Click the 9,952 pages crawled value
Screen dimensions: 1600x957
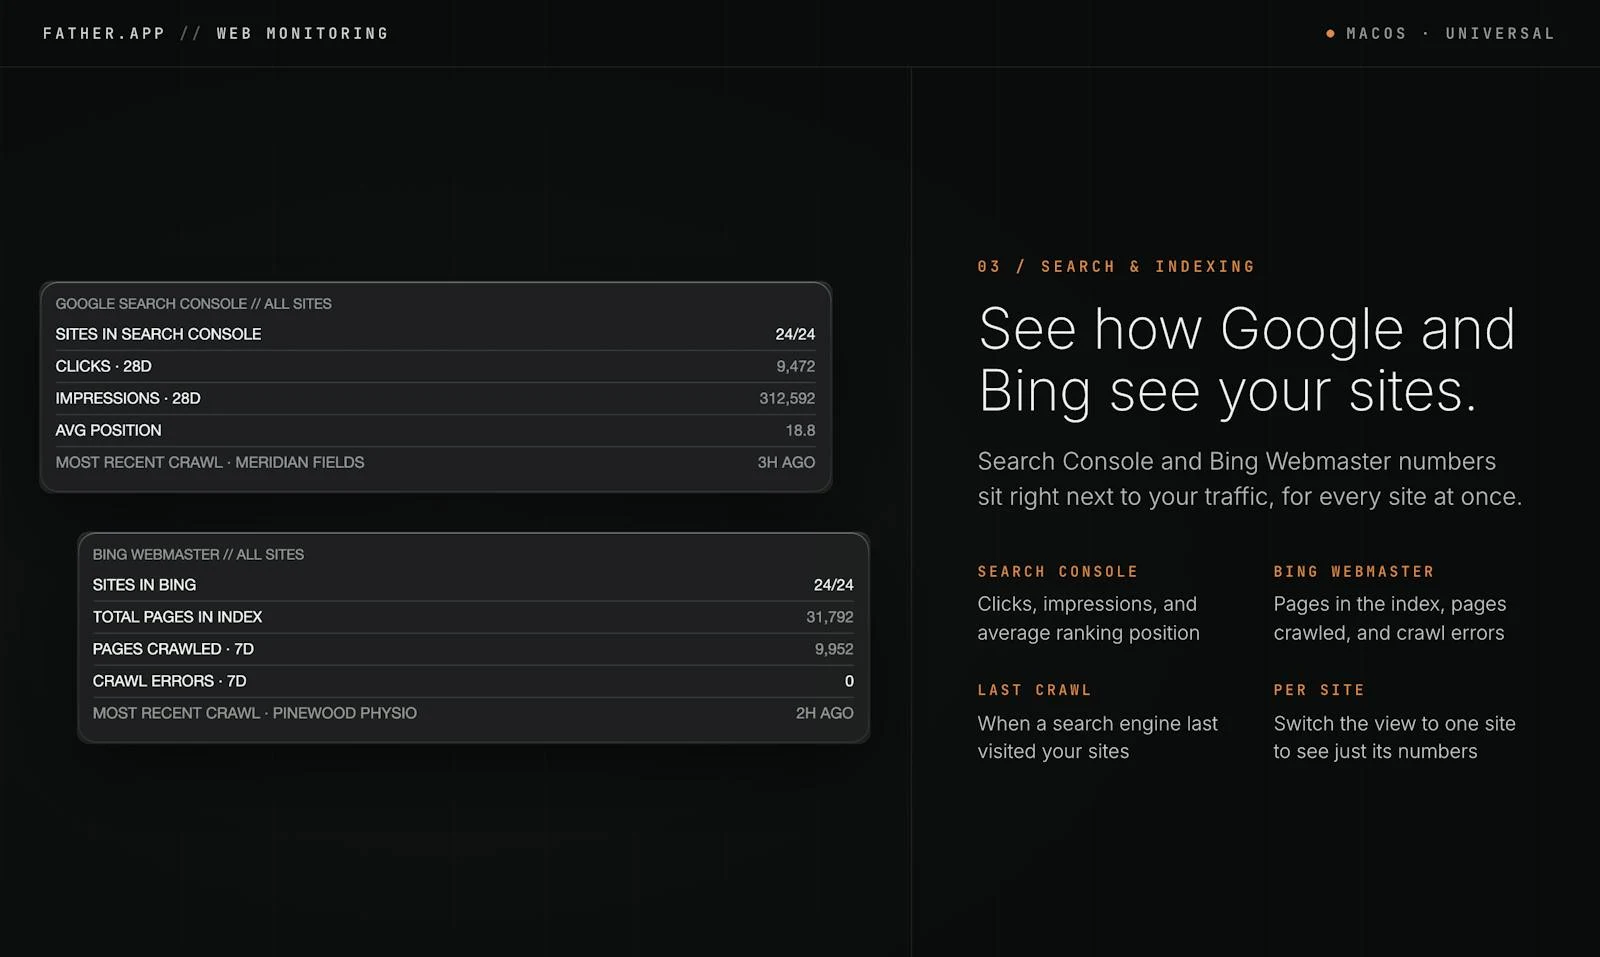834,649
